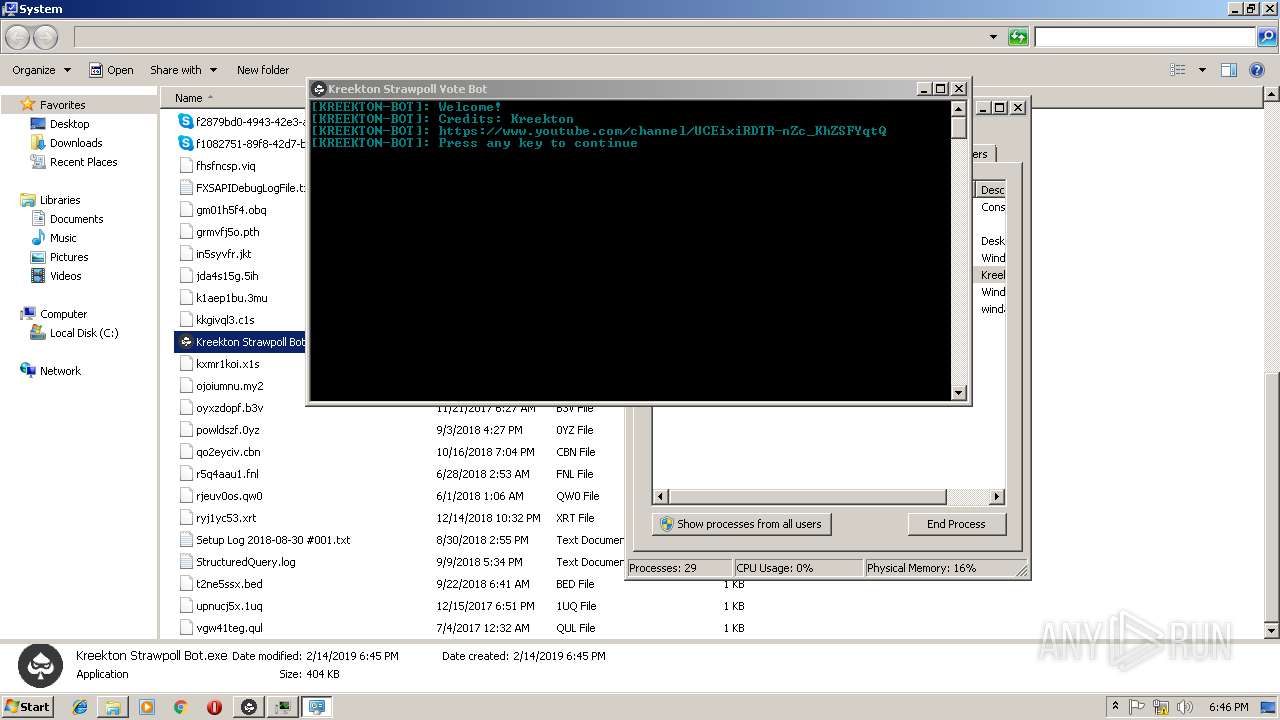Launch Internet Explorer from the taskbar
Viewport: 1280px width, 720px height.
pyautogui.click(x=80, y=707)
